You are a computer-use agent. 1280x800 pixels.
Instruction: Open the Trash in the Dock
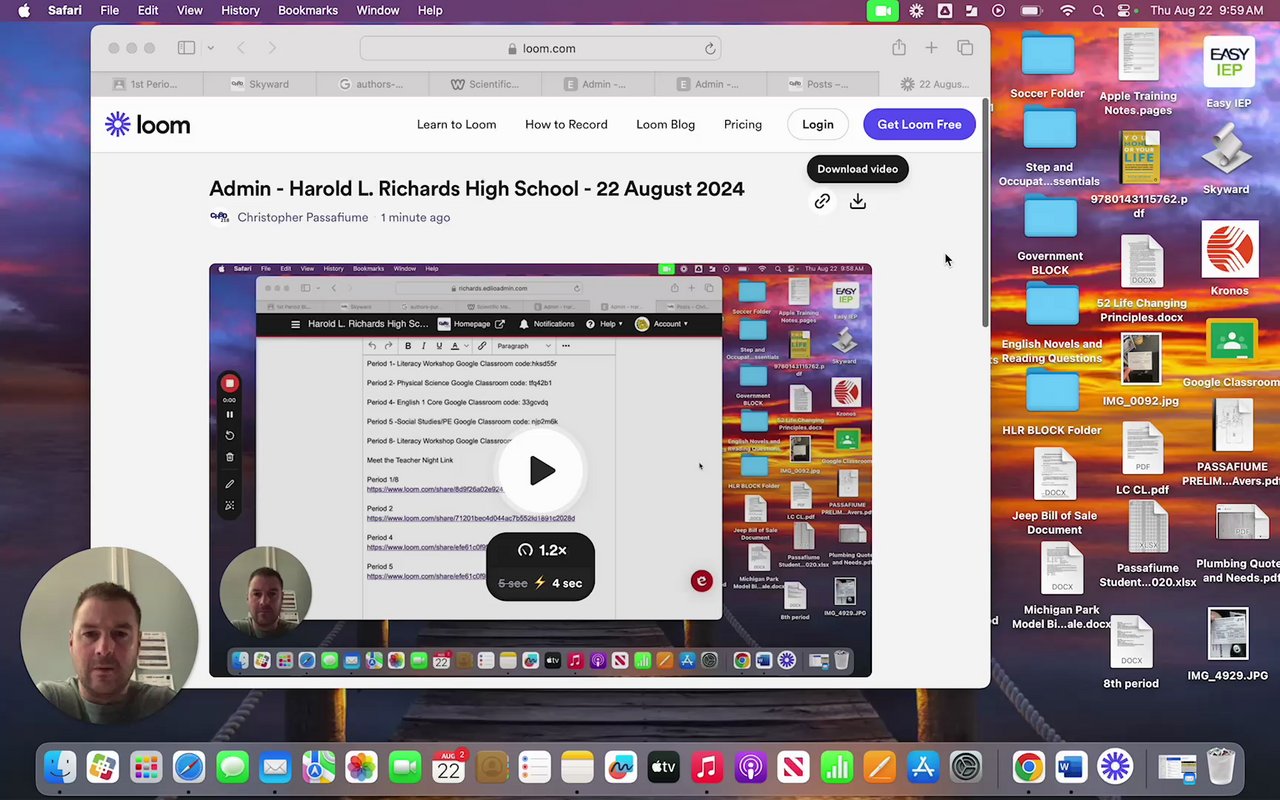point(1221,768)
